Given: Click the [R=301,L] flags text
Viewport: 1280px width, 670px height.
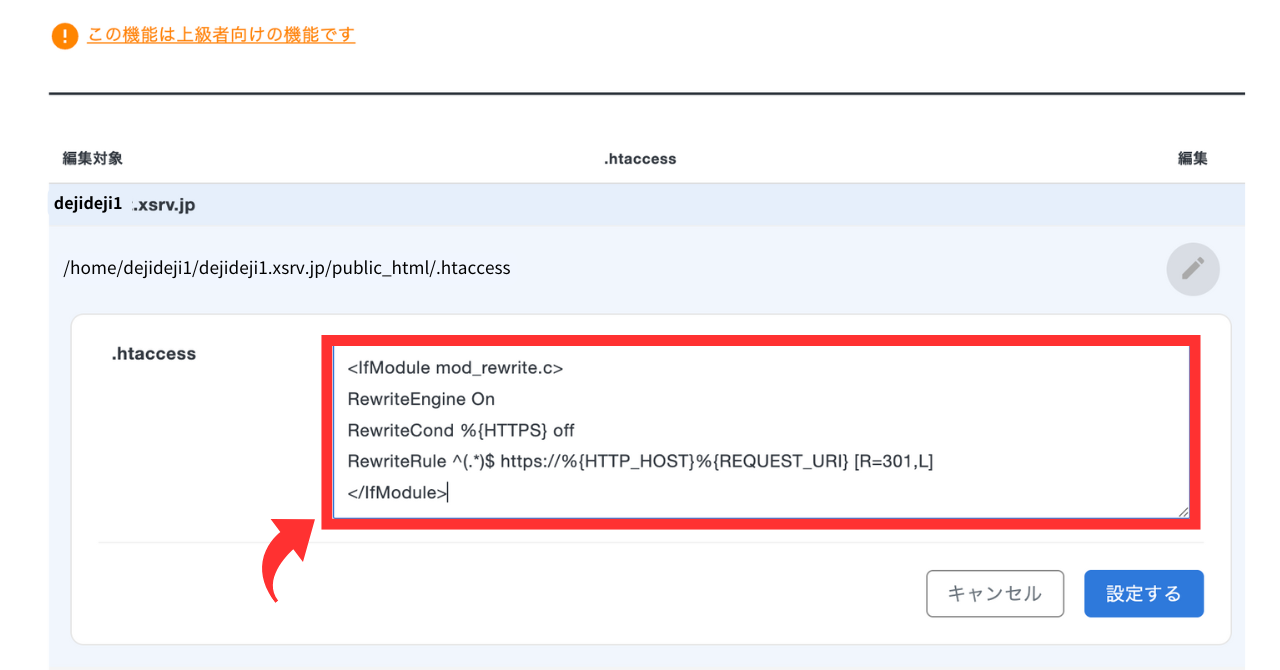Looking at the screenshot, I should pos(893,461).
